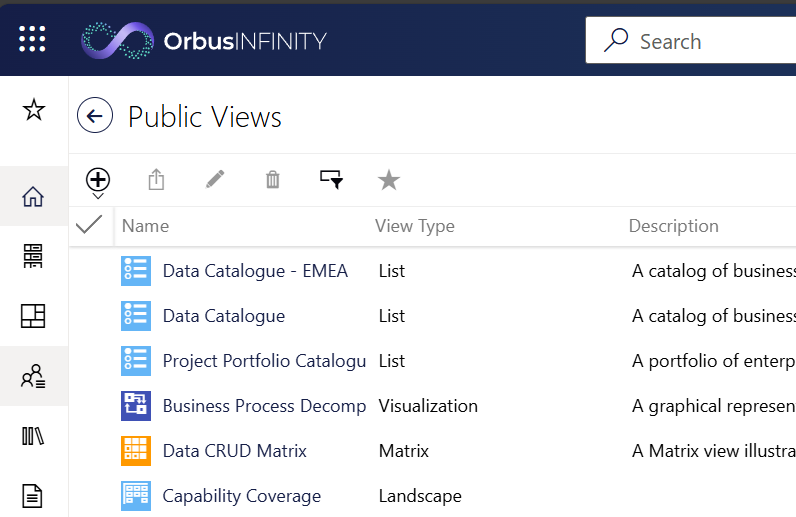
Task: Open Favorites star in the sidebar
Action: [34, 109]
